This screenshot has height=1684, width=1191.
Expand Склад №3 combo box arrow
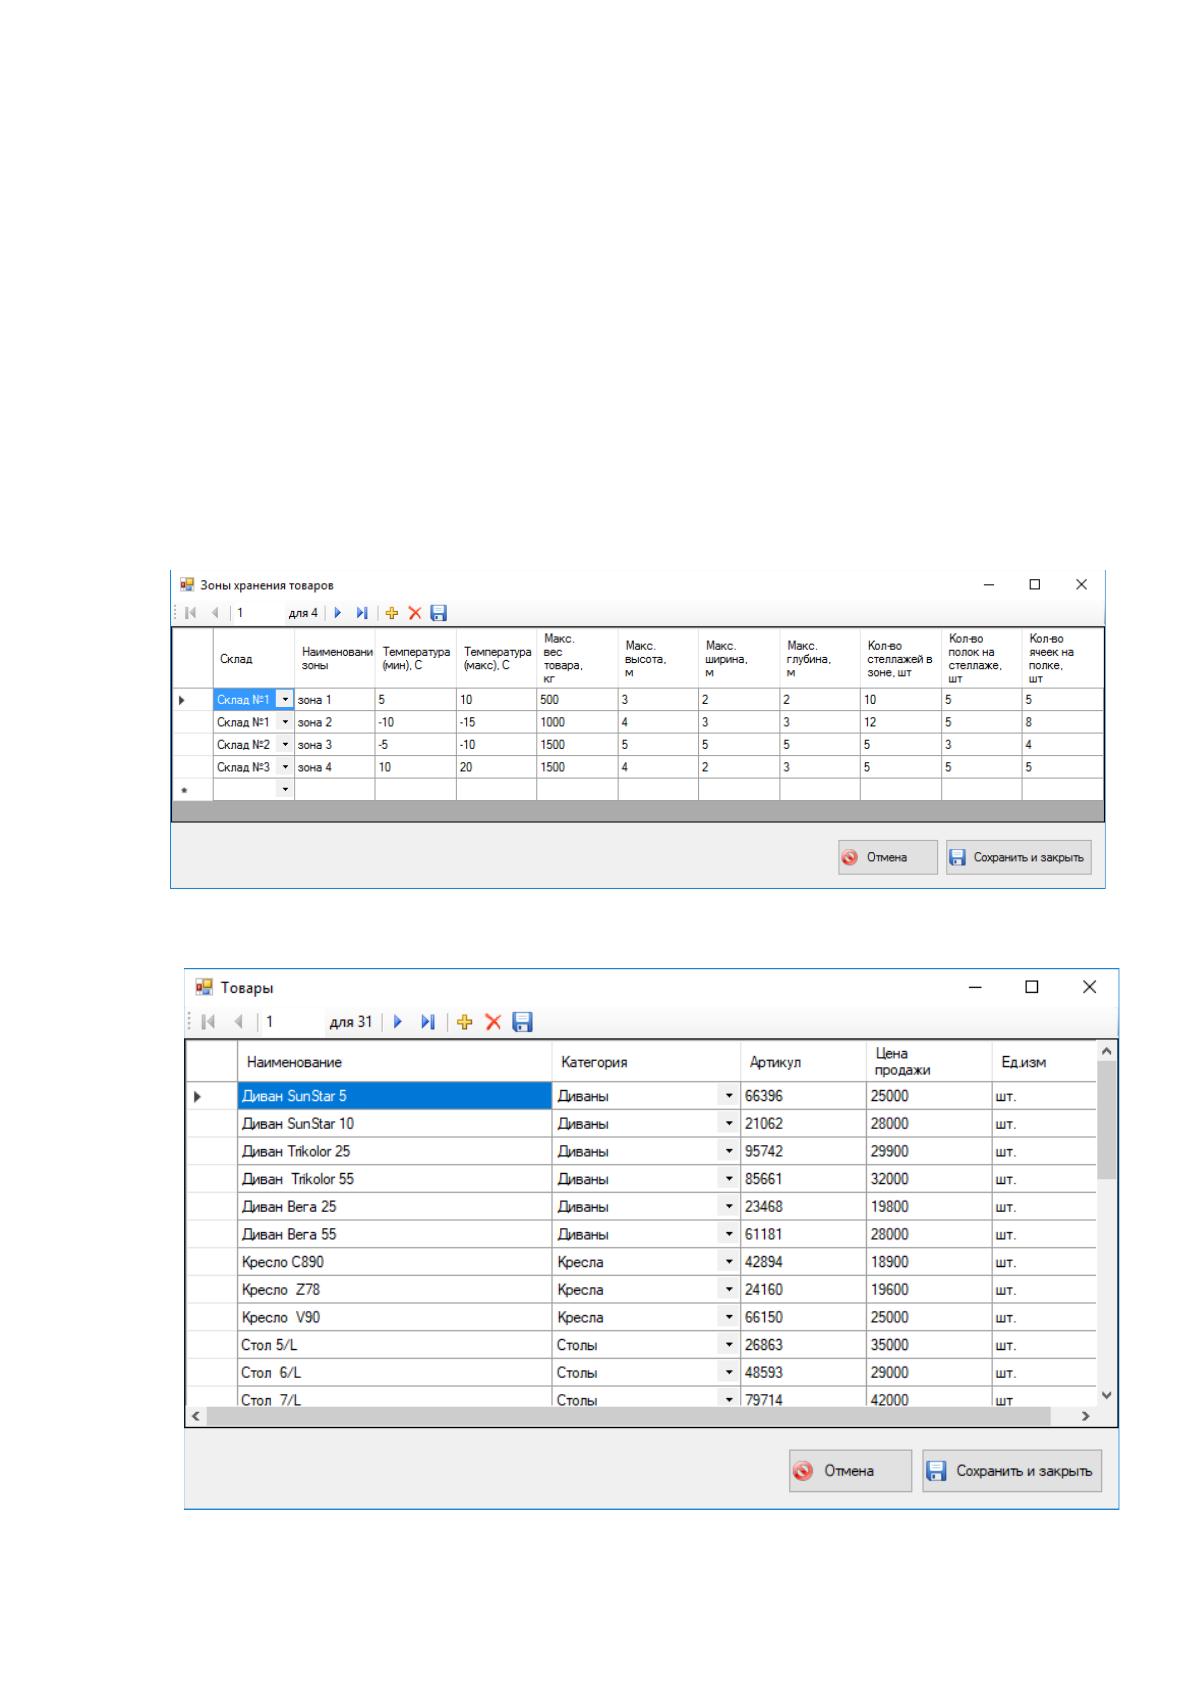click(x=285, y=768)
